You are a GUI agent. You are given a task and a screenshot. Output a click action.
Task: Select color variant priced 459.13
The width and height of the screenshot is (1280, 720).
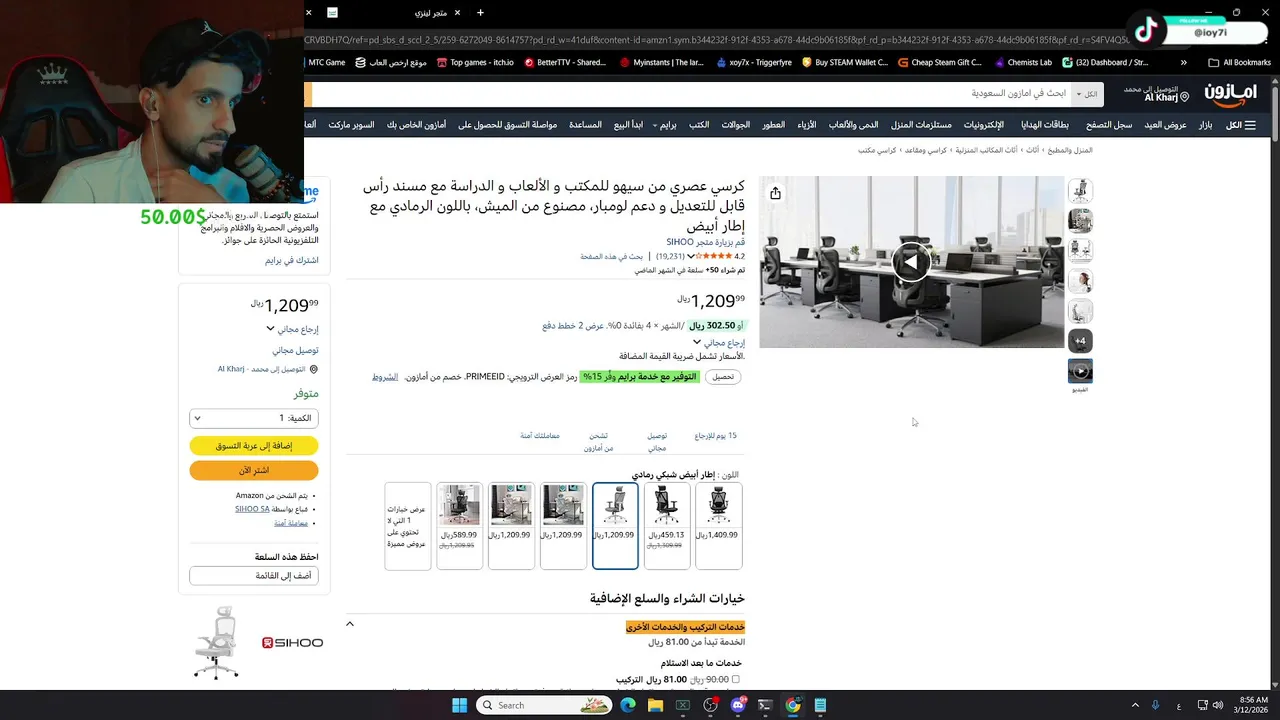click(666, 526)
